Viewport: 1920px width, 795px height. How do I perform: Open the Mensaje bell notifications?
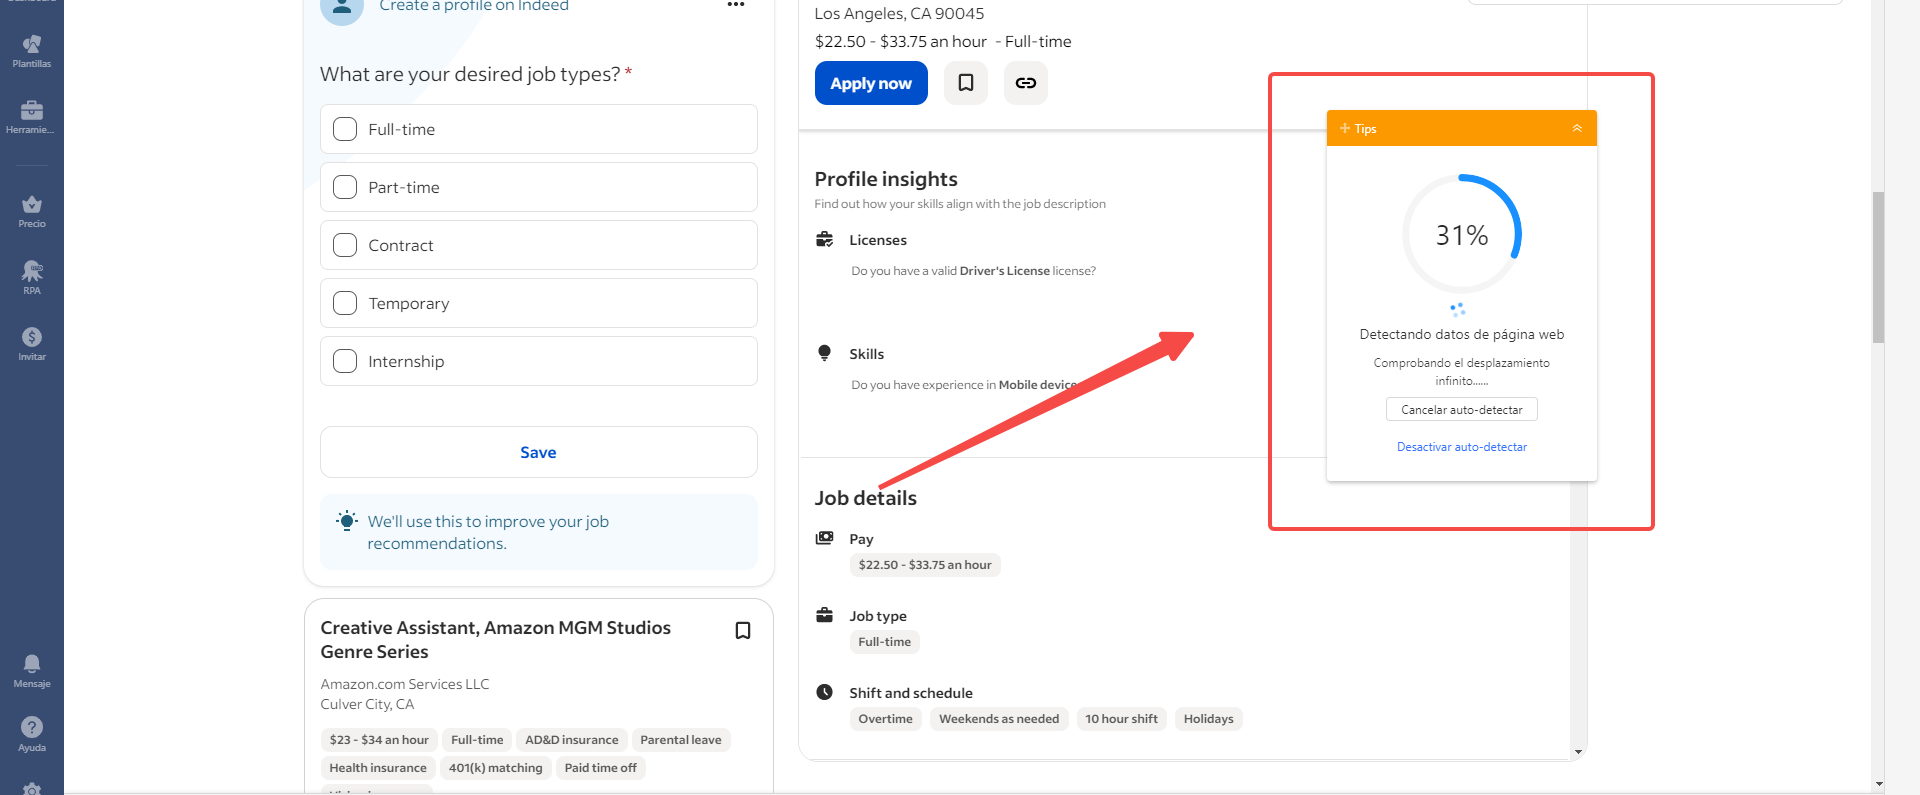click(x=32, y=670)
